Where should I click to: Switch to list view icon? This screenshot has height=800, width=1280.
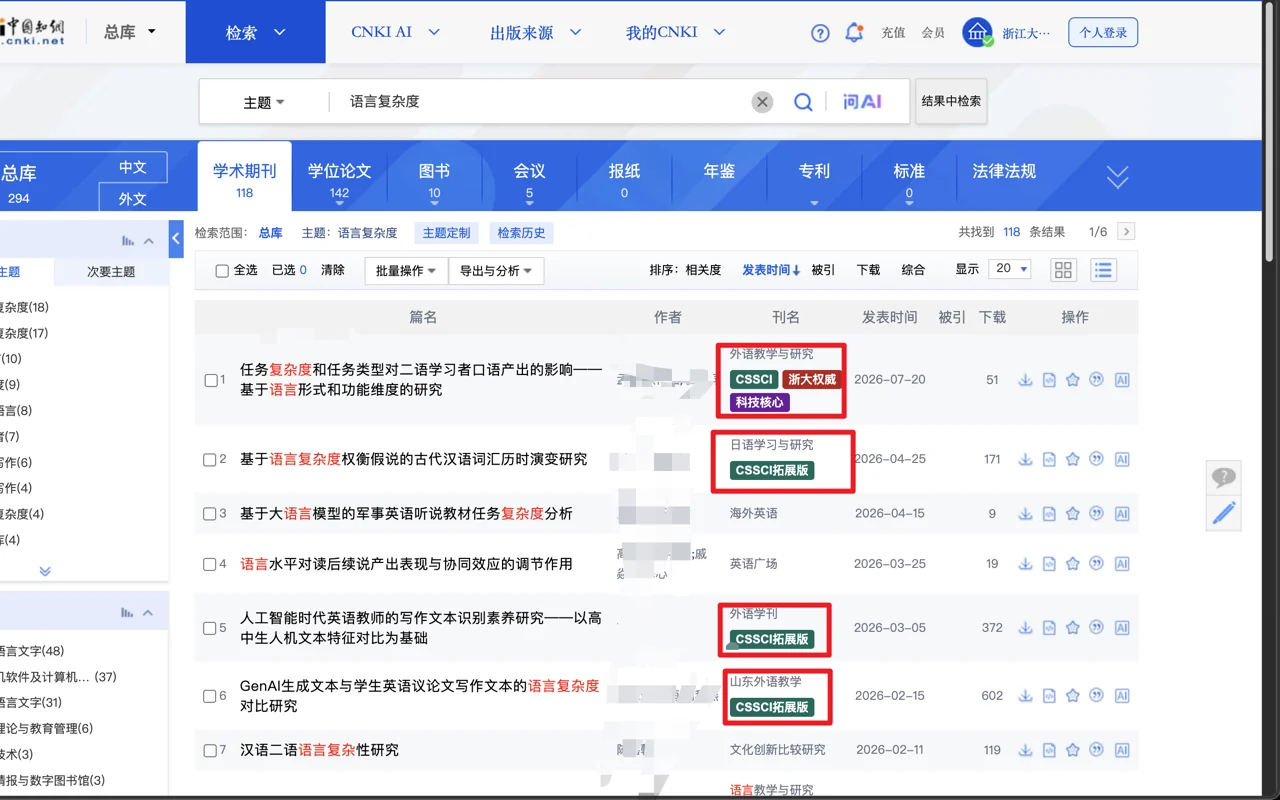click(x=1103, y=270)
